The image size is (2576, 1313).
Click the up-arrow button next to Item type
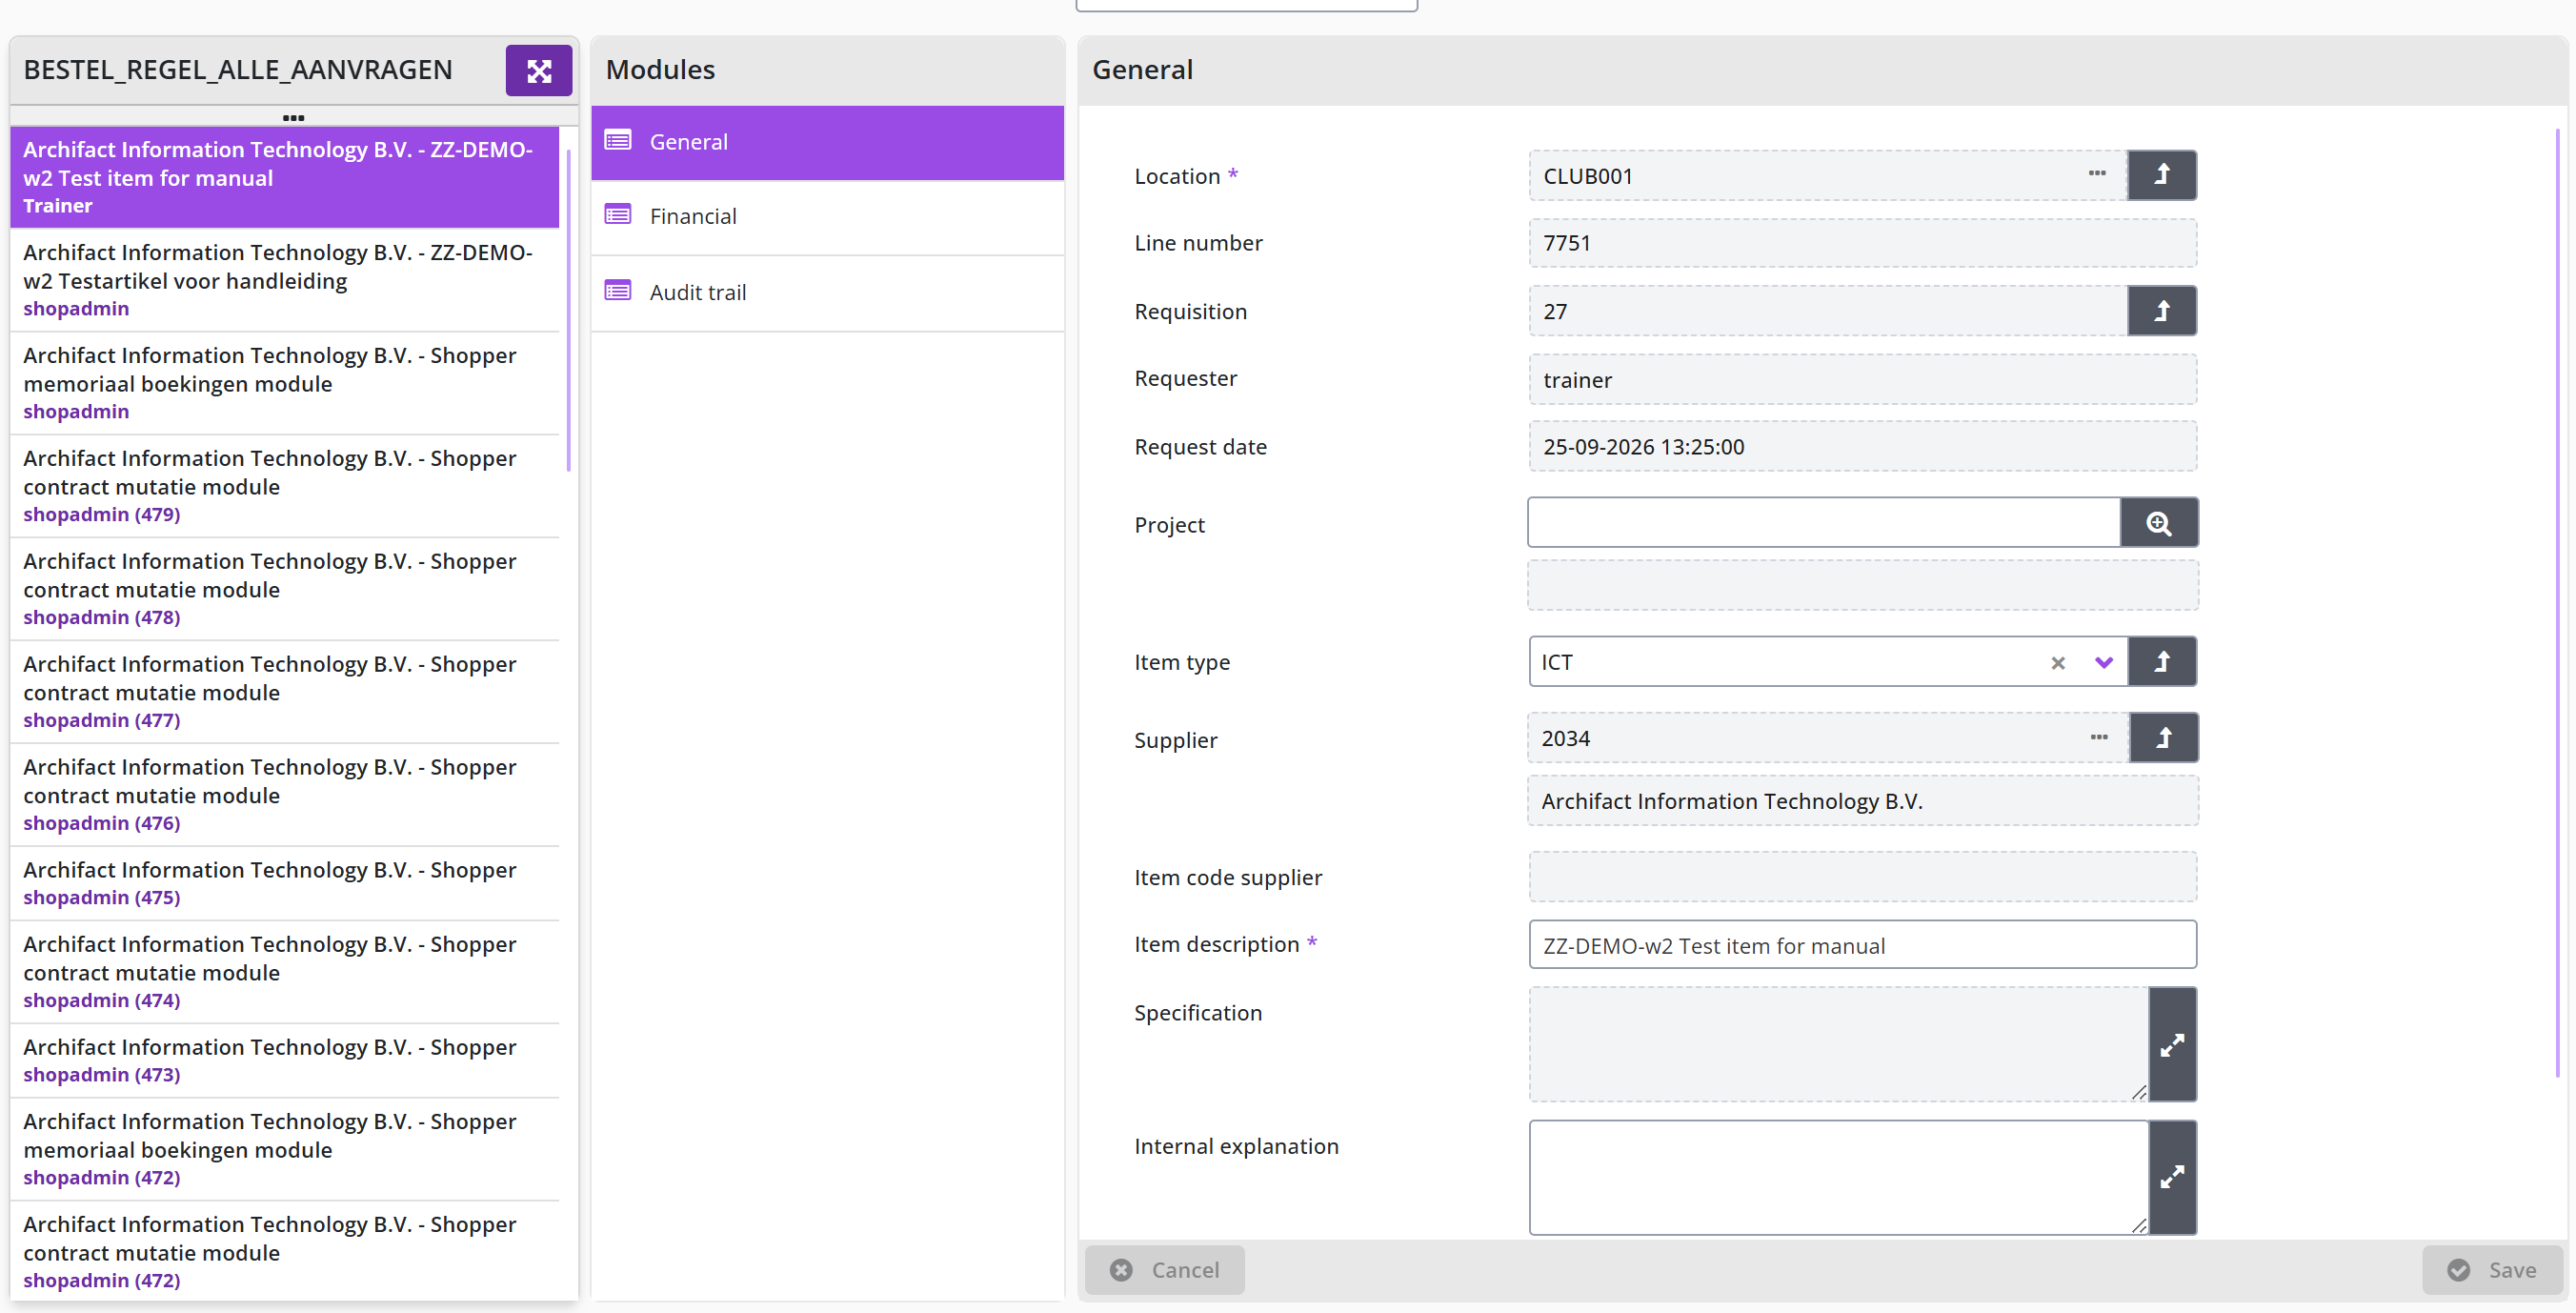point(2161,661)
